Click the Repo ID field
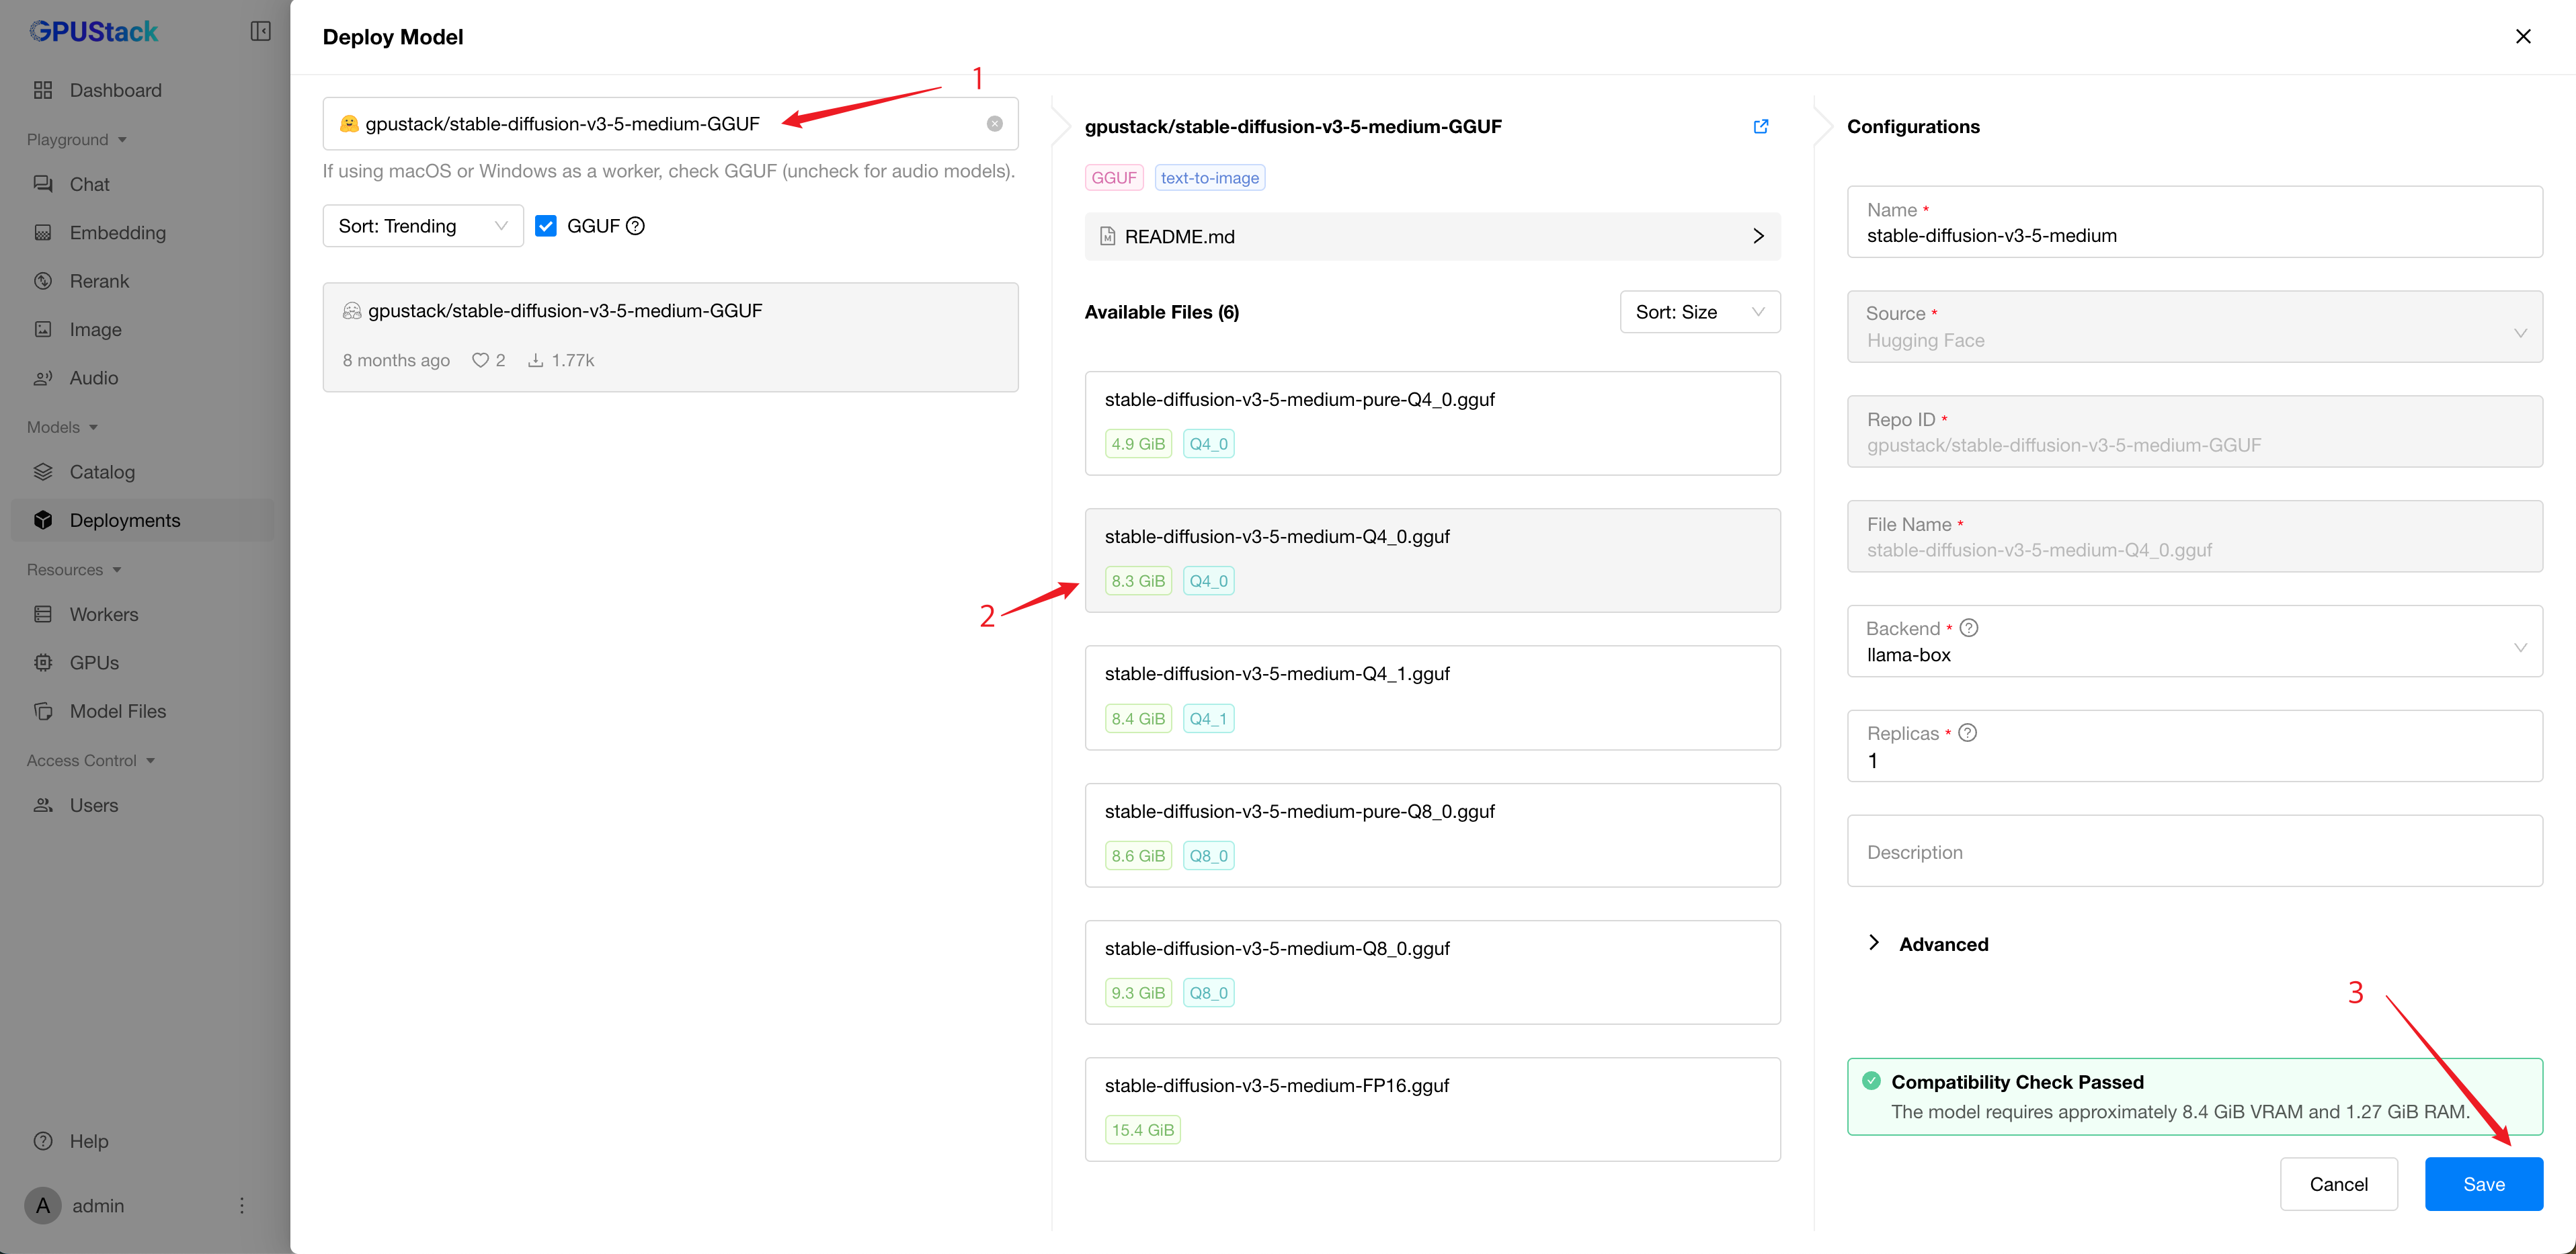2576x1254 pixels. coord(2194,432)
